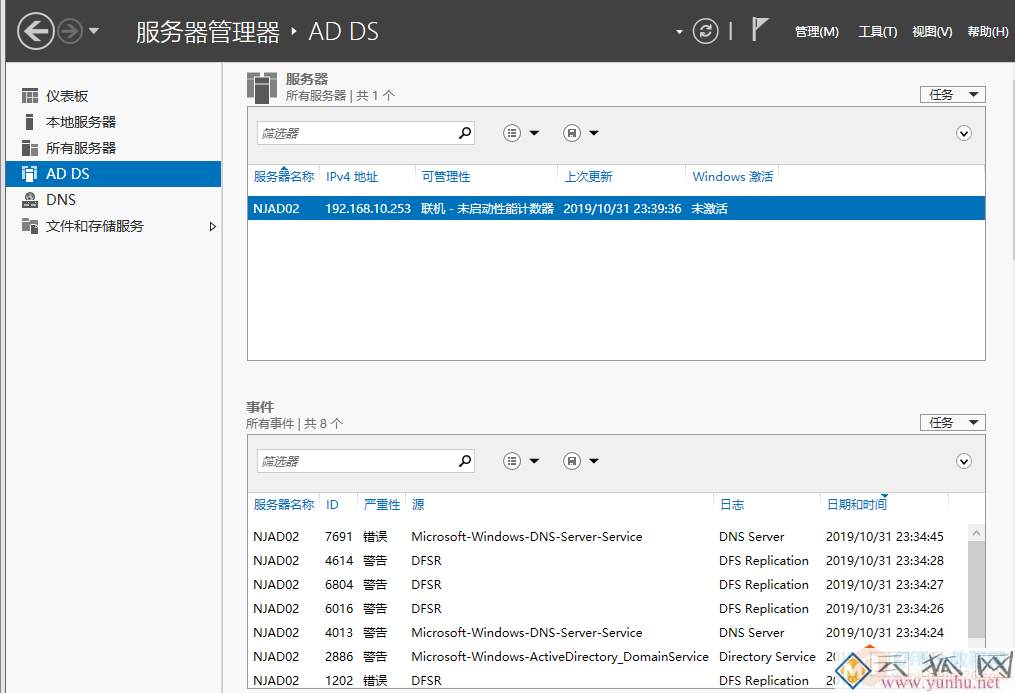Screen dimensions: 1015x693
Task: Expand 文件和存储服务 submenu arrow
Action: pyautogui.click(x=212, y=227)
